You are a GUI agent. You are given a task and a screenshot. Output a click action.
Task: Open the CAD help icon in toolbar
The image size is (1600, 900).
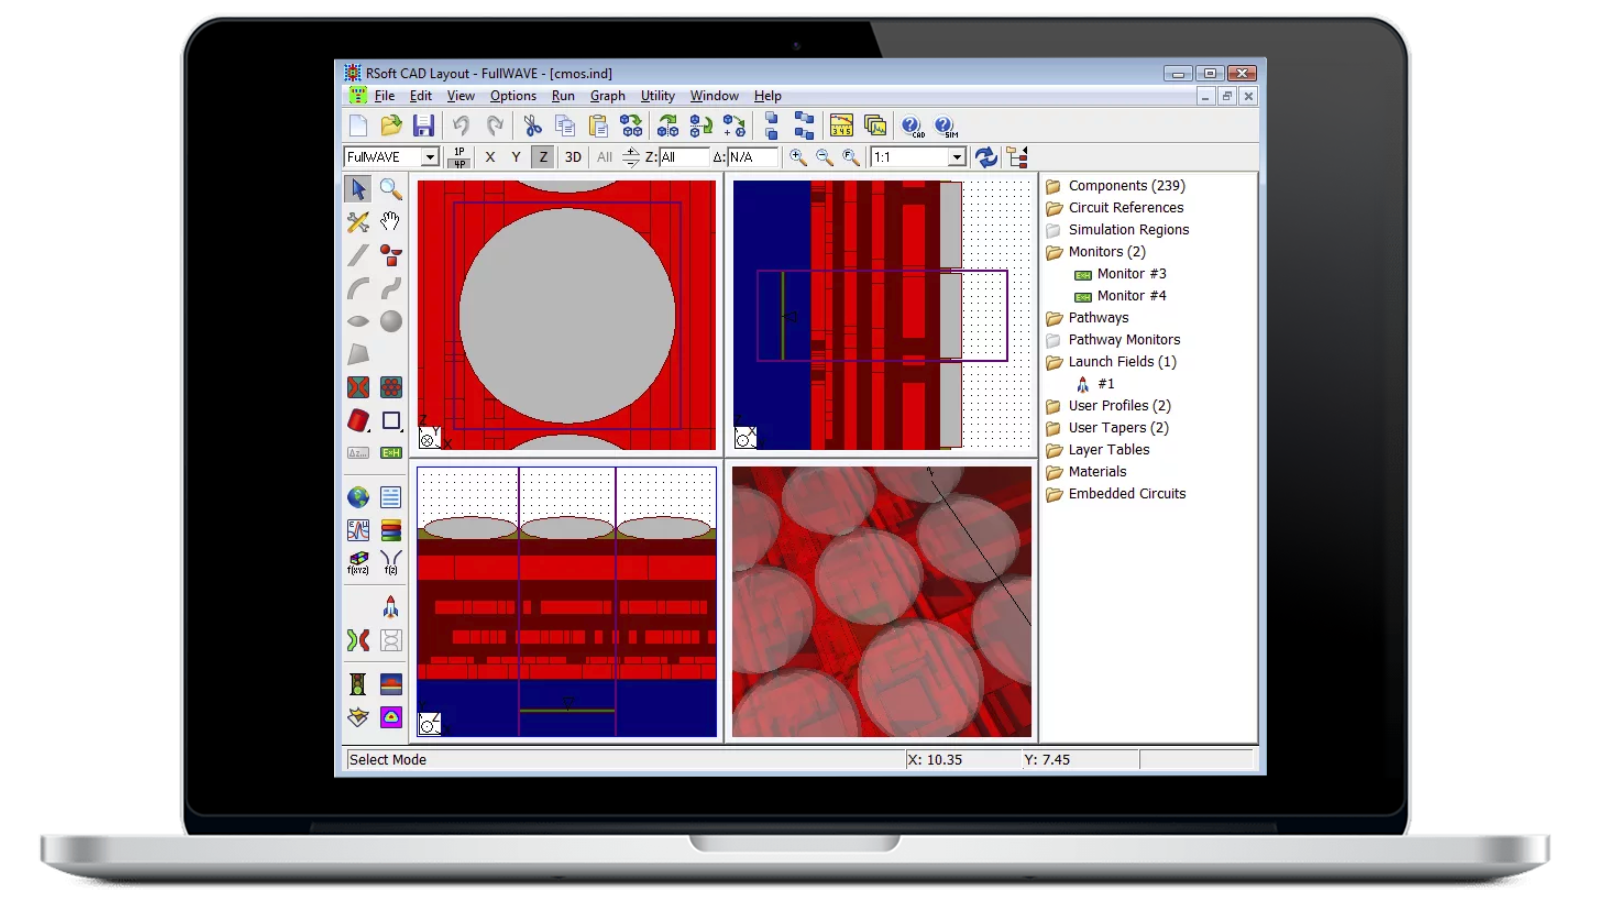[x=911, y=126]
